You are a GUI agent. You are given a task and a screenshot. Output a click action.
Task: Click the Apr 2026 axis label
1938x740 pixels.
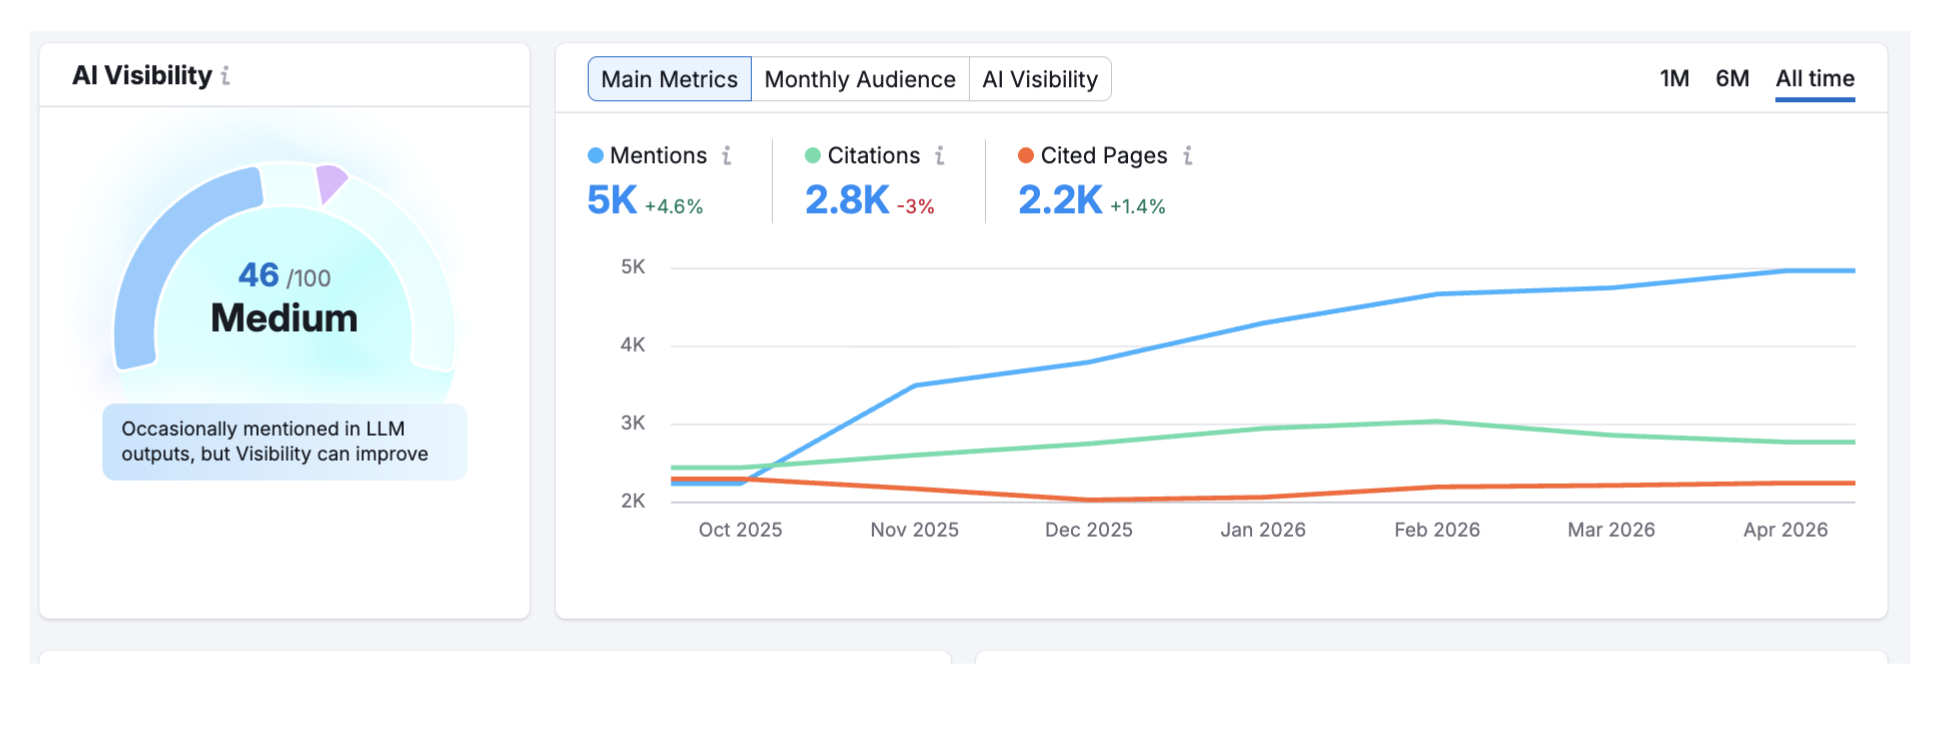coord(1785,530)
